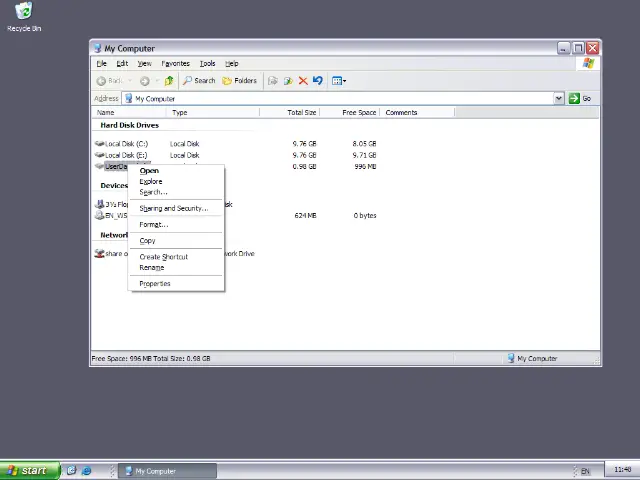Expand the Address bar dropdown
640x480 pixels.
(x=558, y=98)
